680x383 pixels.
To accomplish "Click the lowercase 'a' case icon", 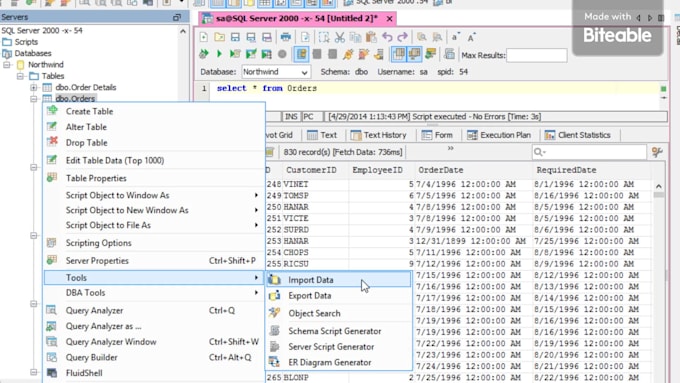I will coord(454,37).
